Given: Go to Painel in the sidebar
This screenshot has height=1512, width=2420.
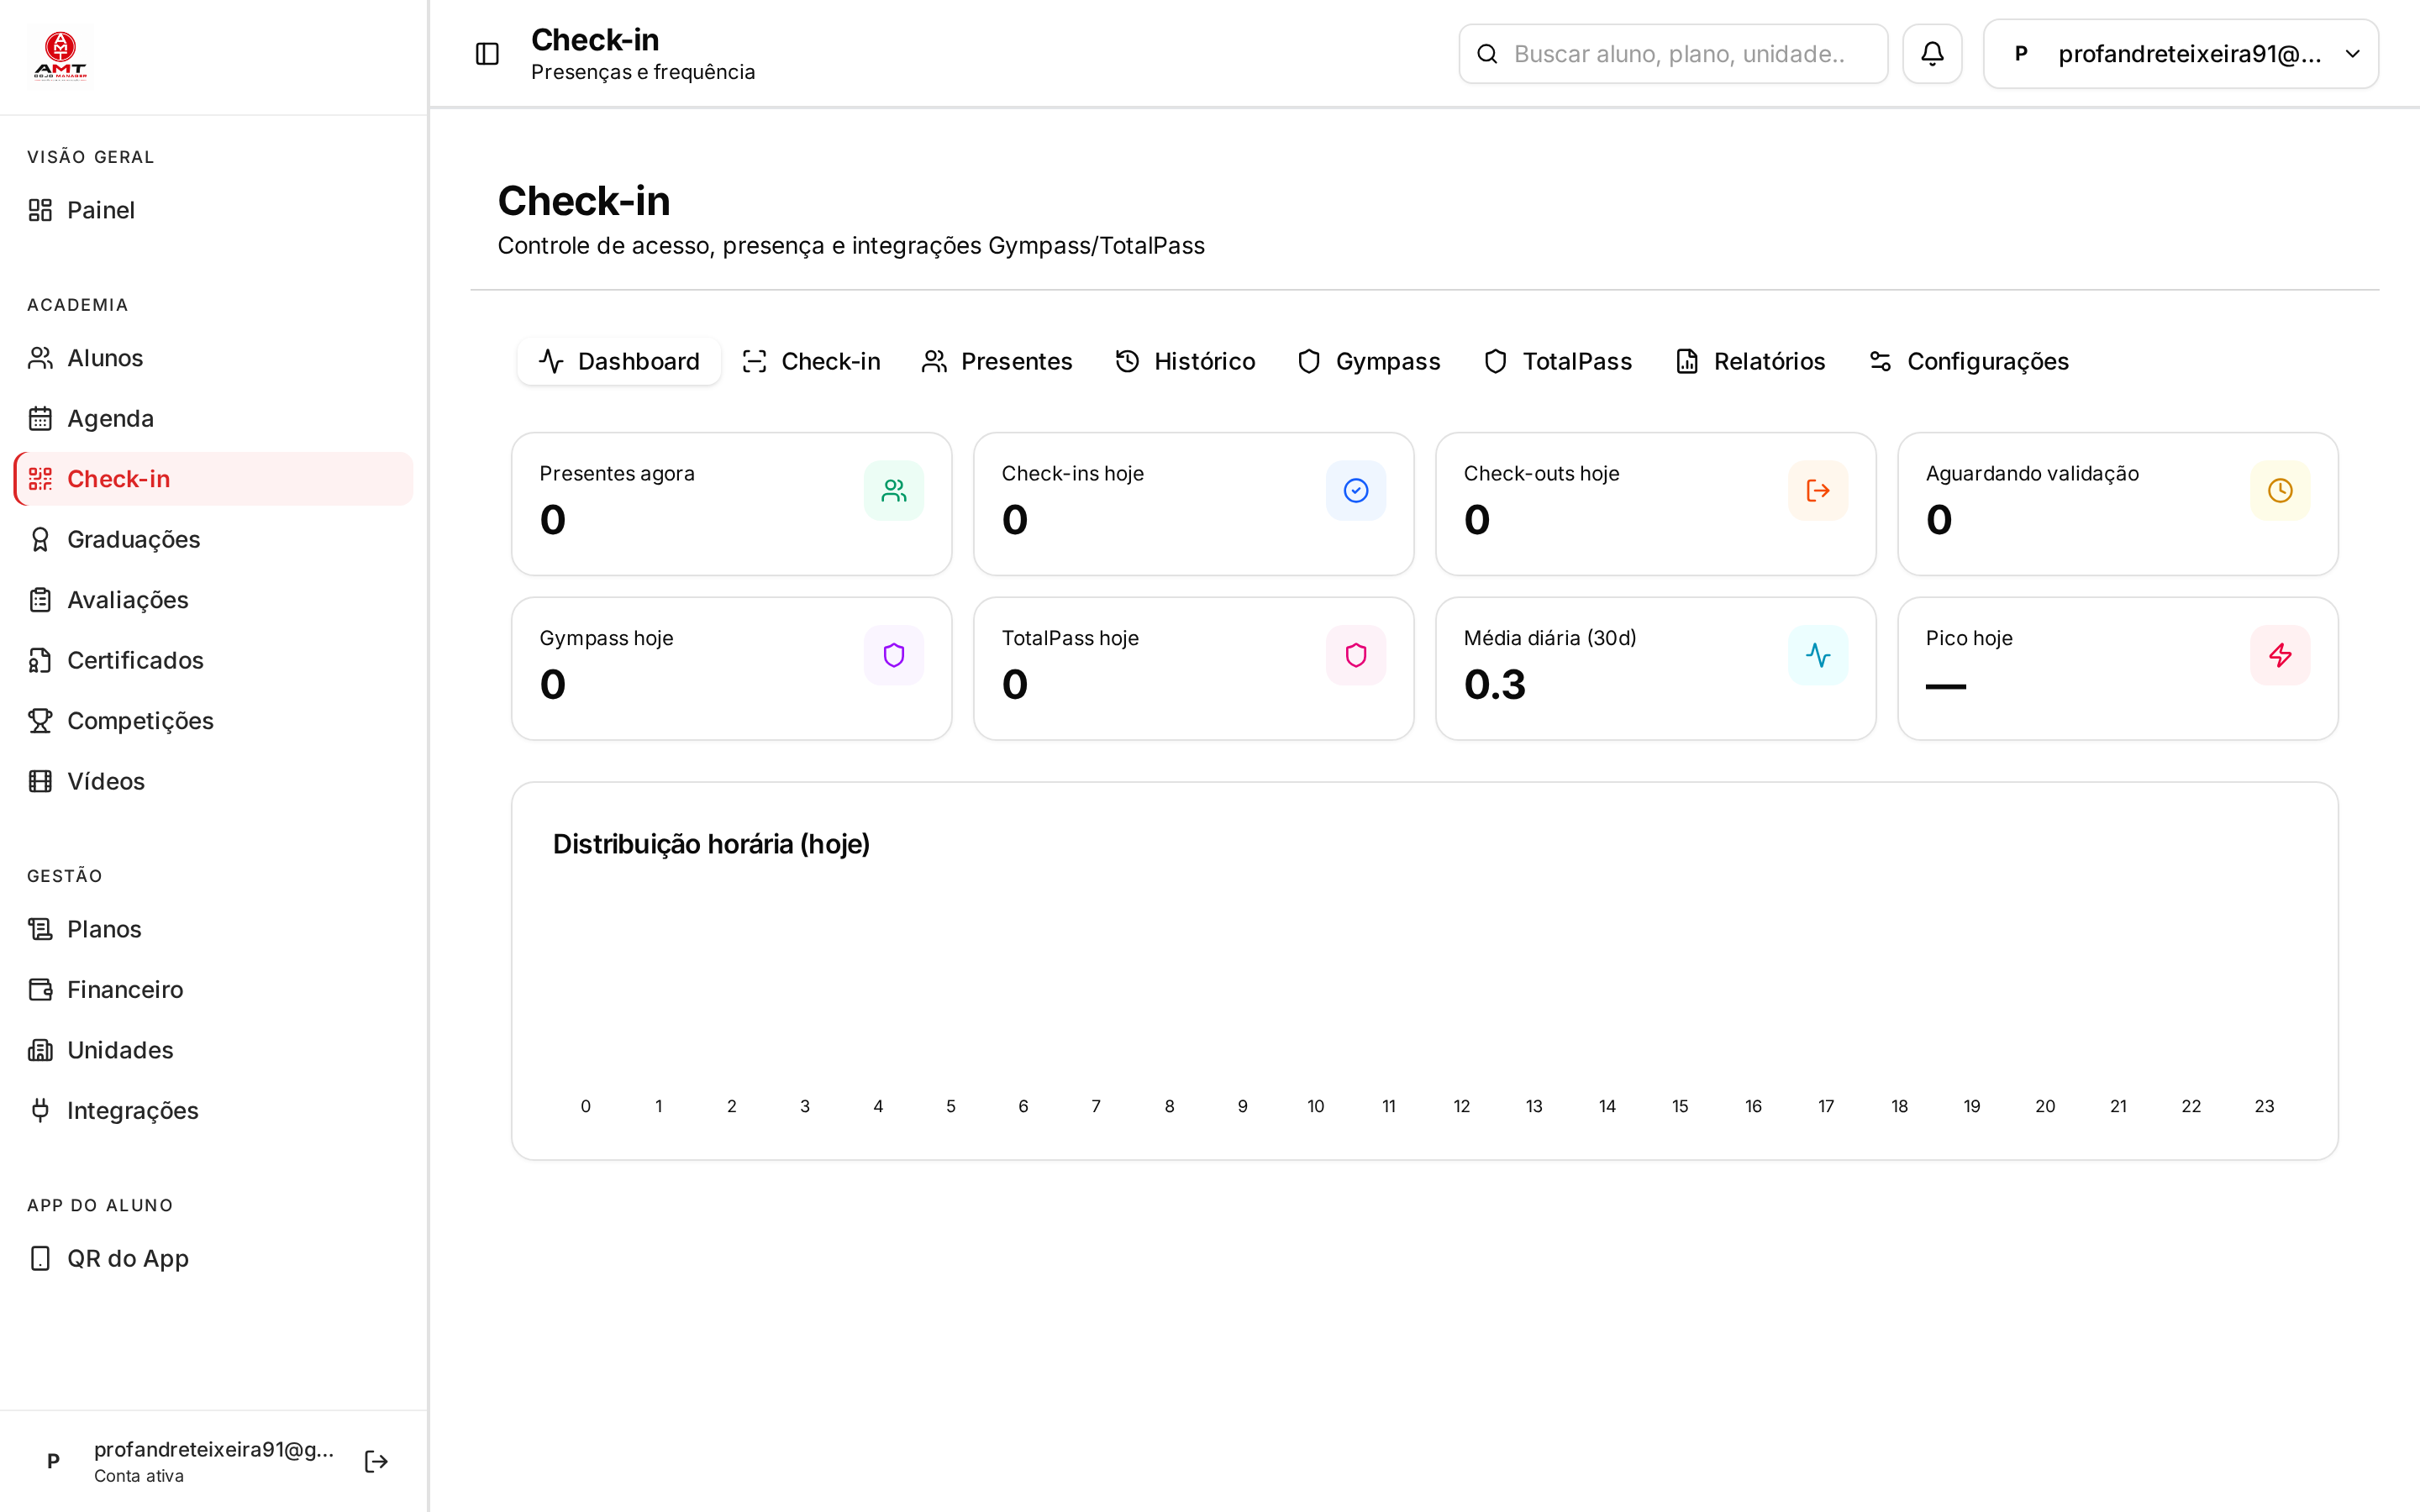Looking at the screenshot, I should click(213, 210).
